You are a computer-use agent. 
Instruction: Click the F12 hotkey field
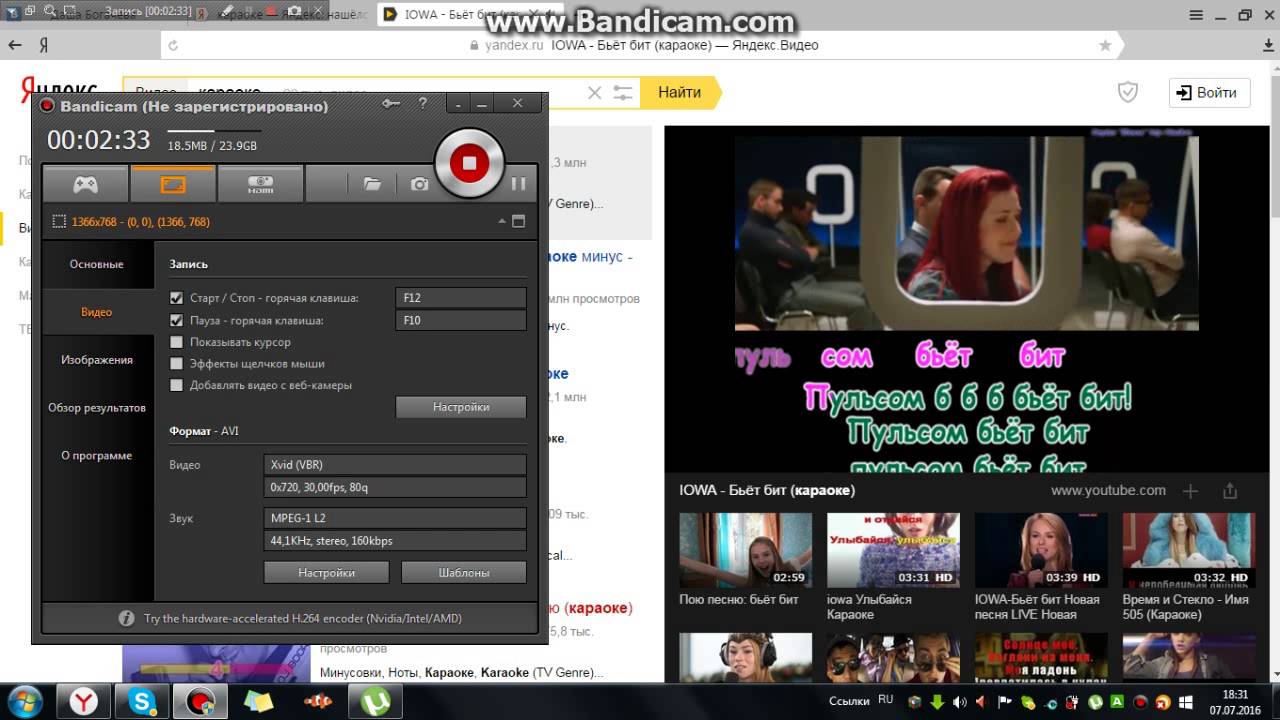point(461,298)
